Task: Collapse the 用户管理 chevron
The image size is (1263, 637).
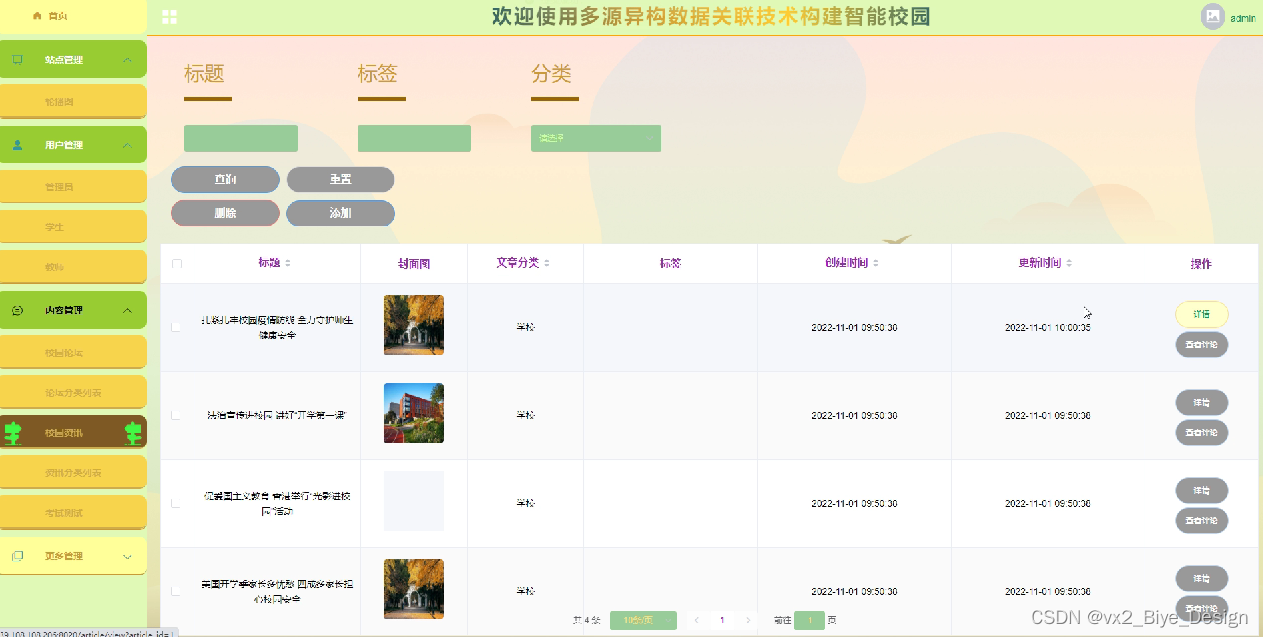Action: (x=127, y=145)
